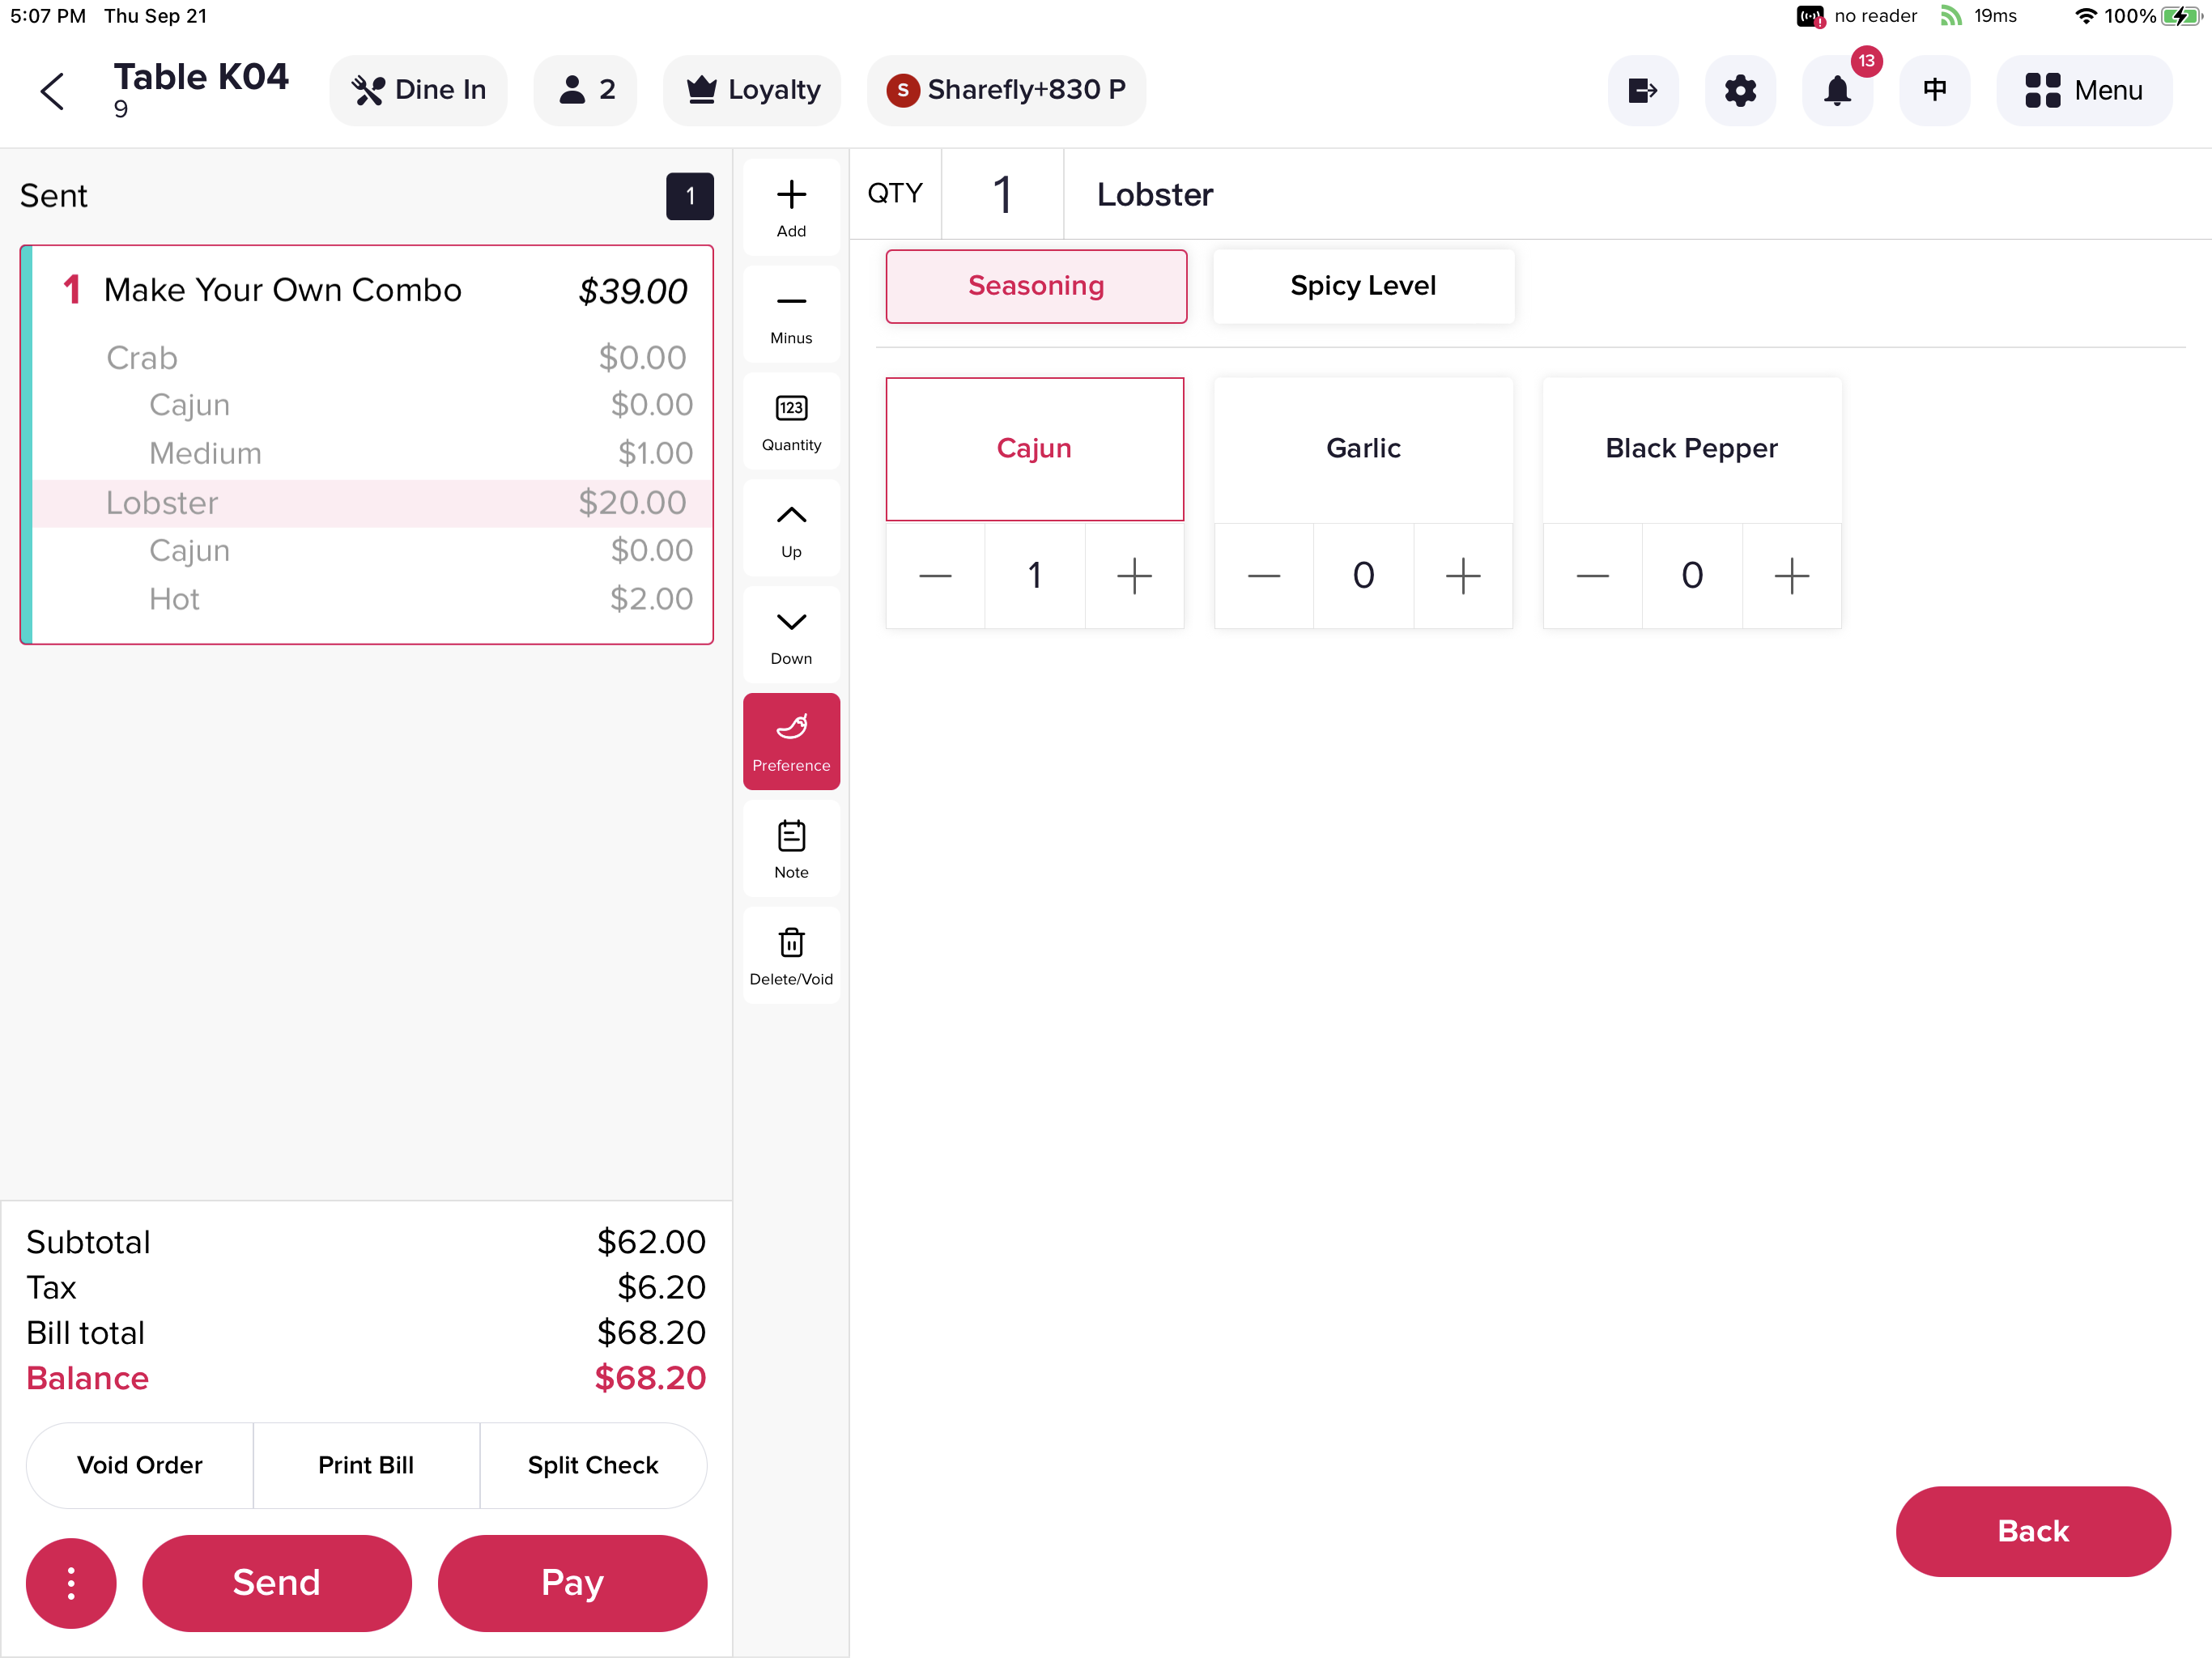Expand the Menu panel
The image size is (2212, 1658).
[x=2085, y=89]
